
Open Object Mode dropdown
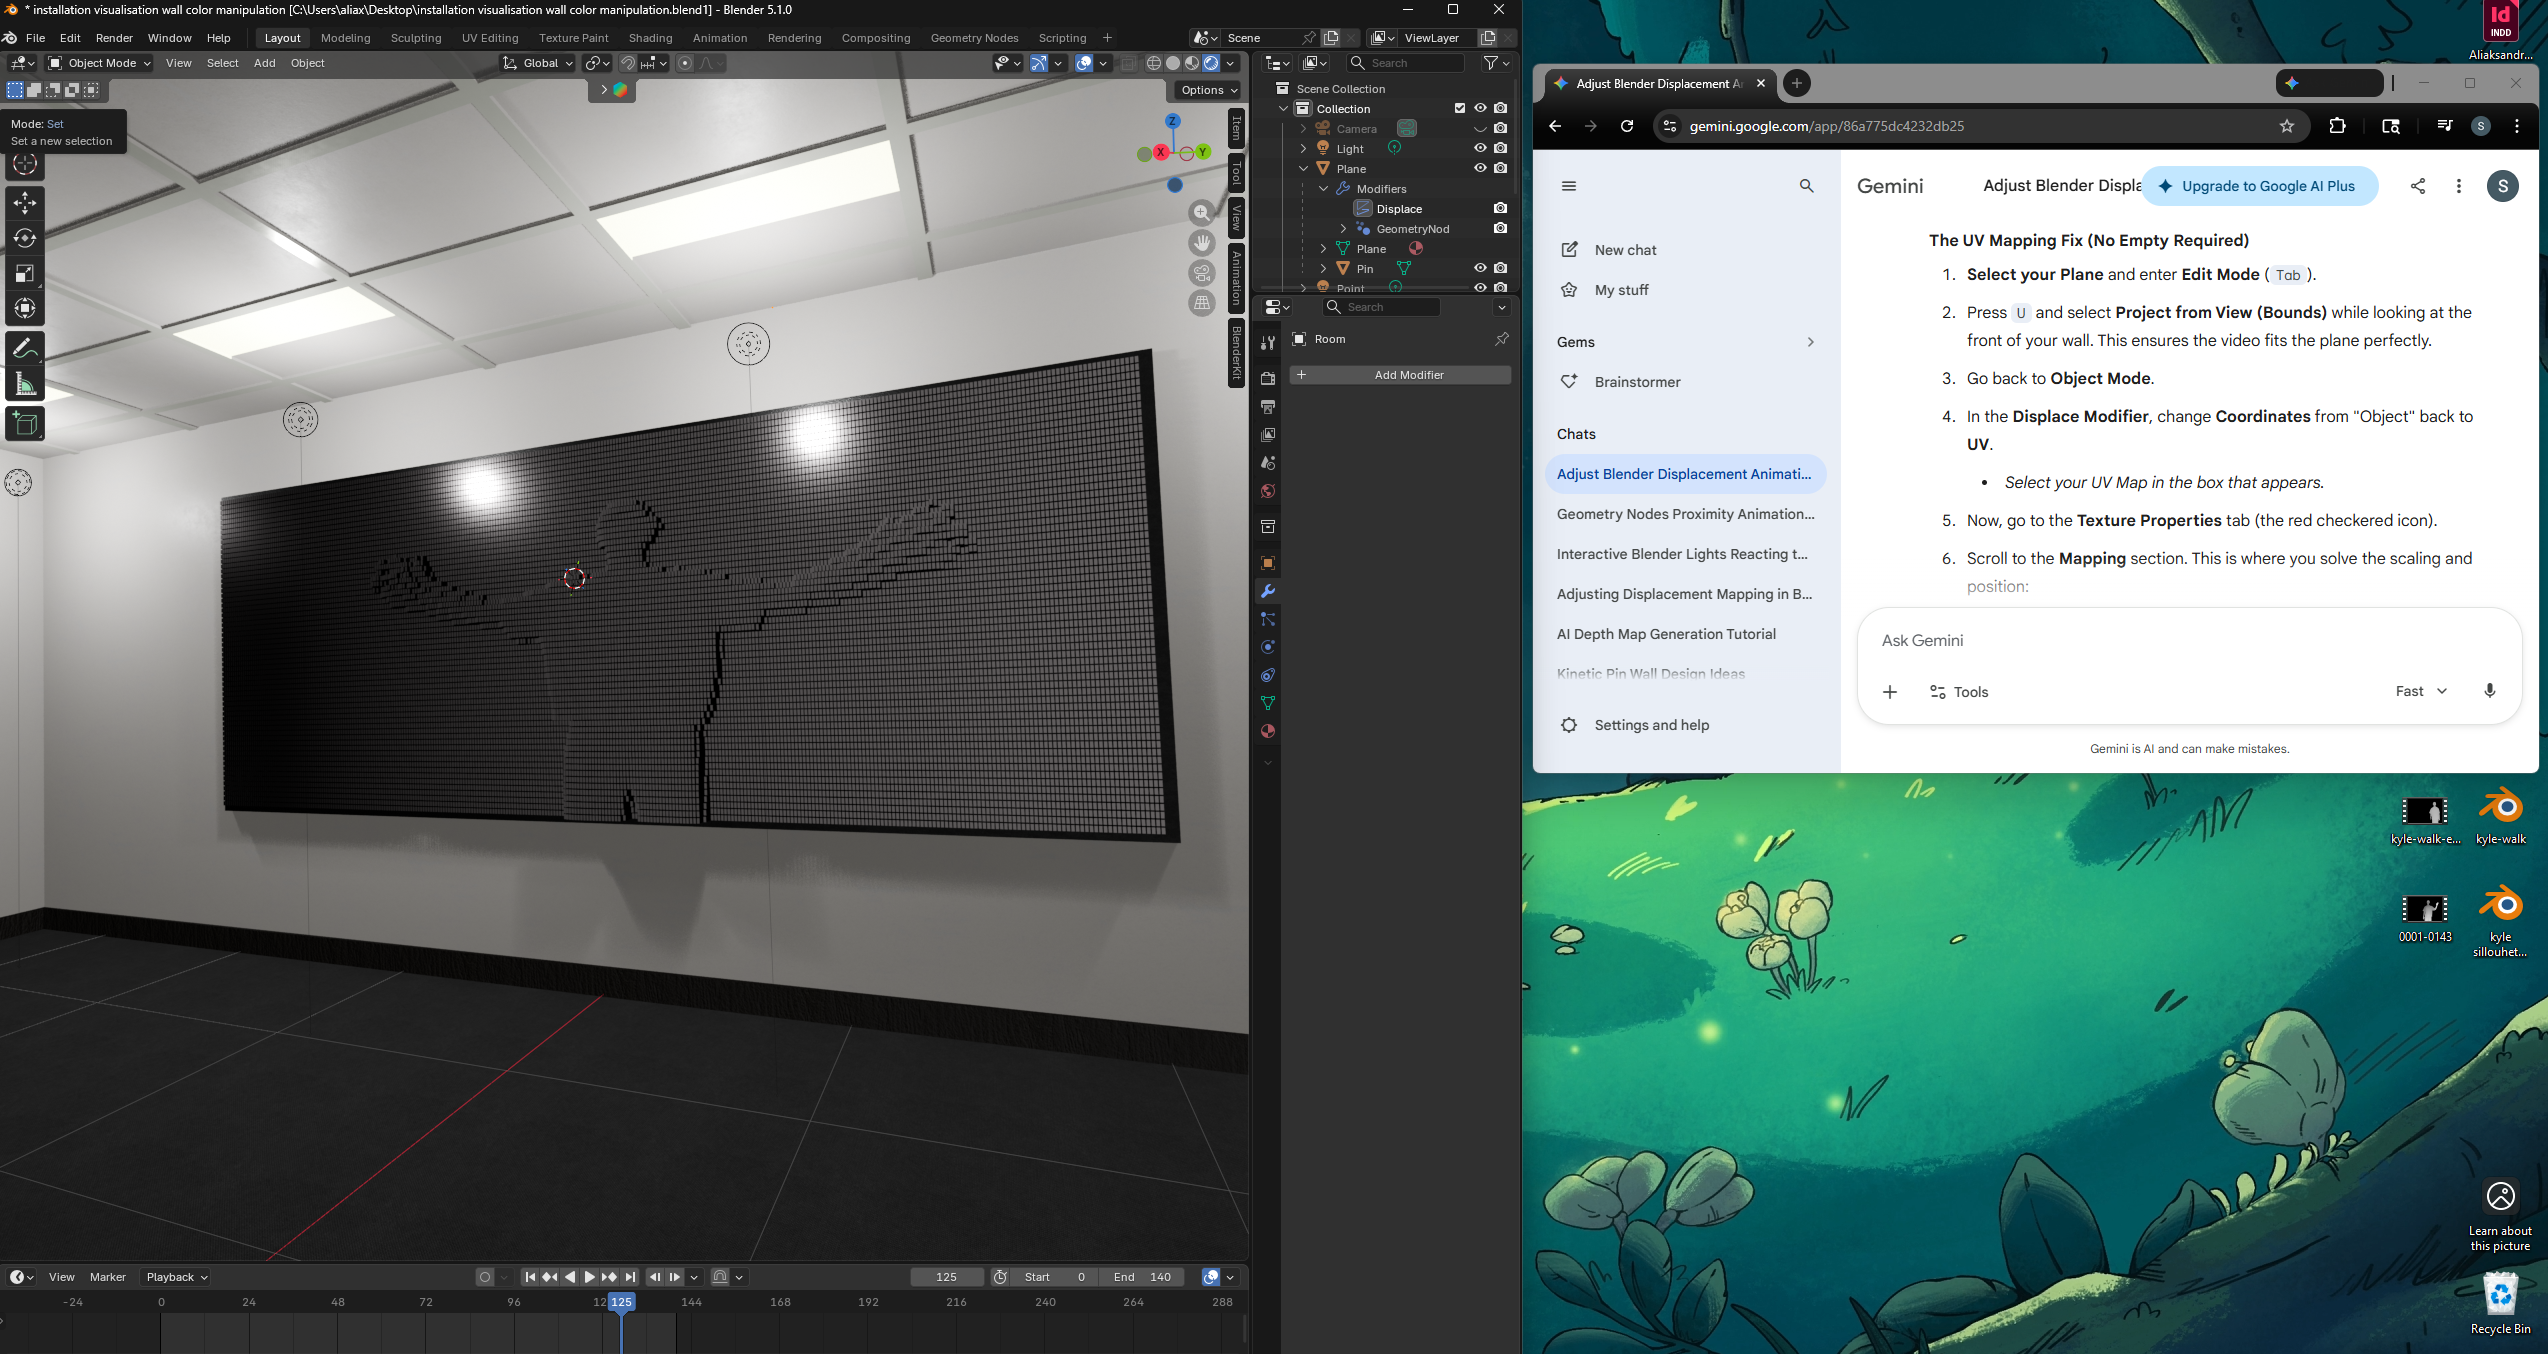click(x=100, y=63)
